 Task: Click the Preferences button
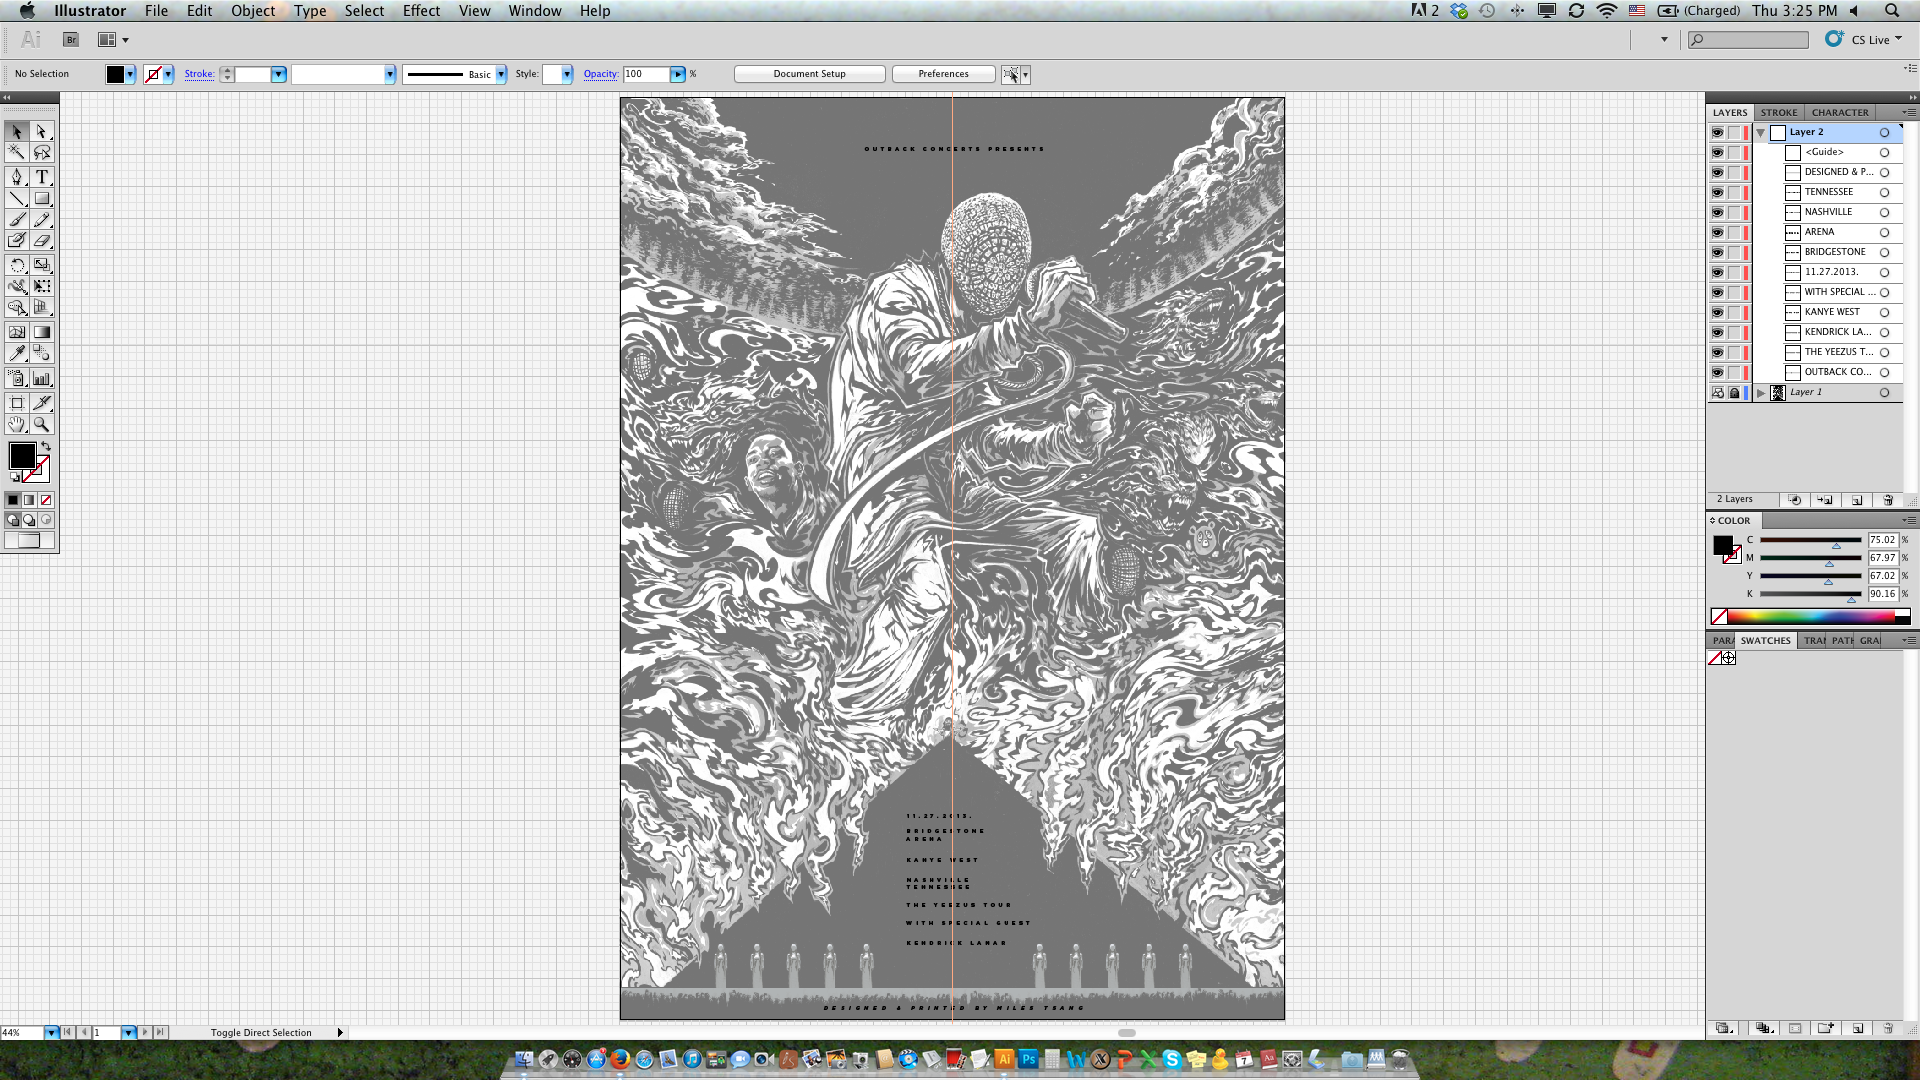[943, 74]
